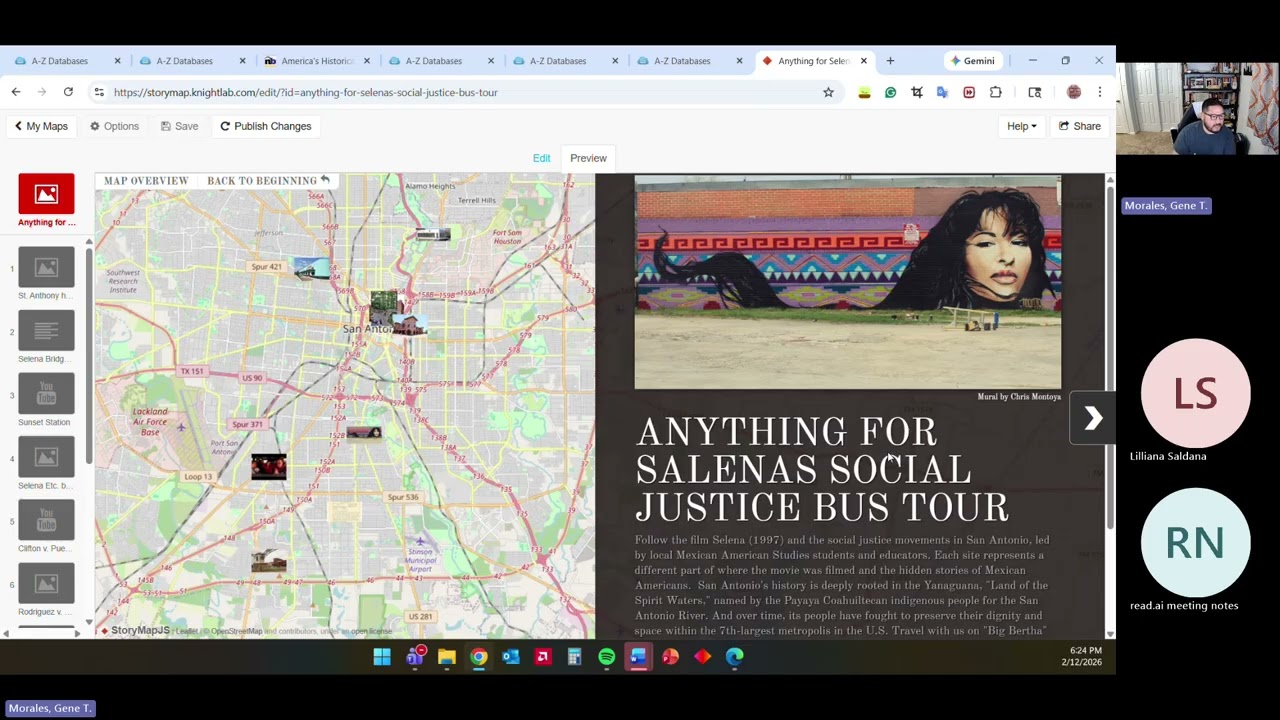Advance to next slide with right arrow
The width and height of the screenshot is (1280, 720).
pos(1093,419)
